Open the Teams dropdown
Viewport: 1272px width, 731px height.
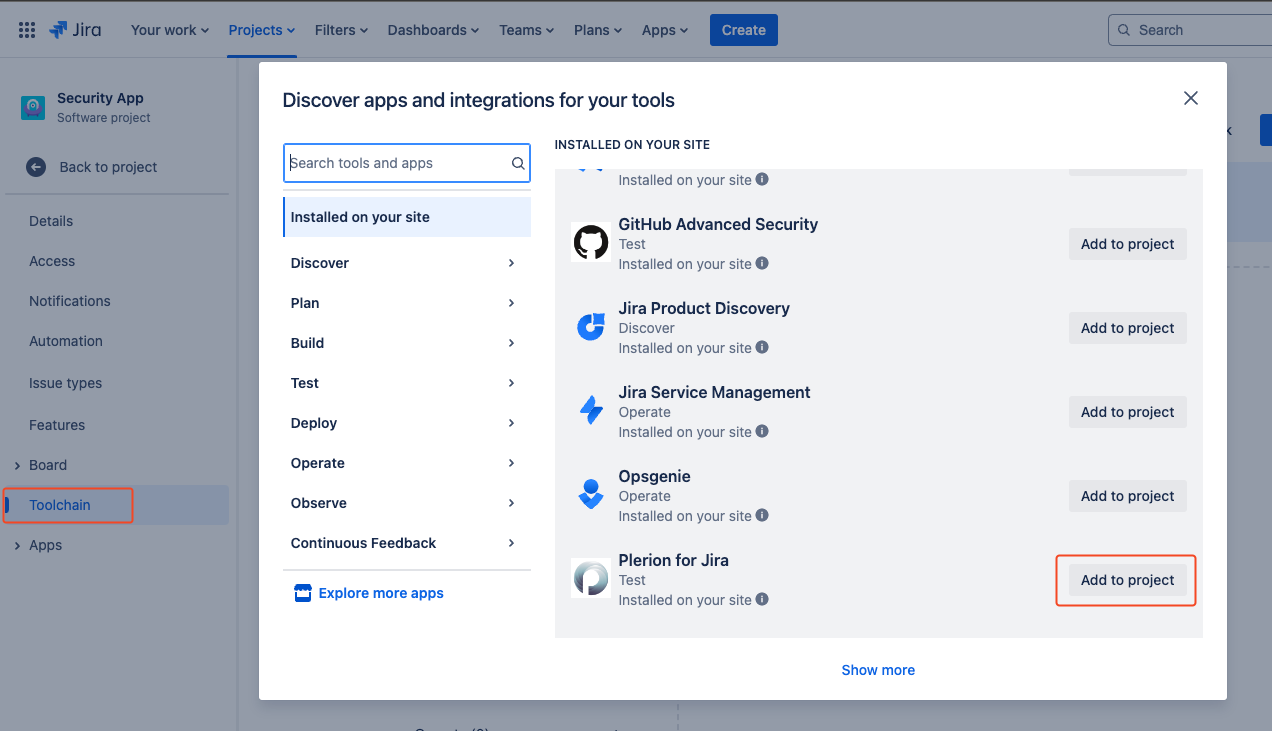[527, 30]
